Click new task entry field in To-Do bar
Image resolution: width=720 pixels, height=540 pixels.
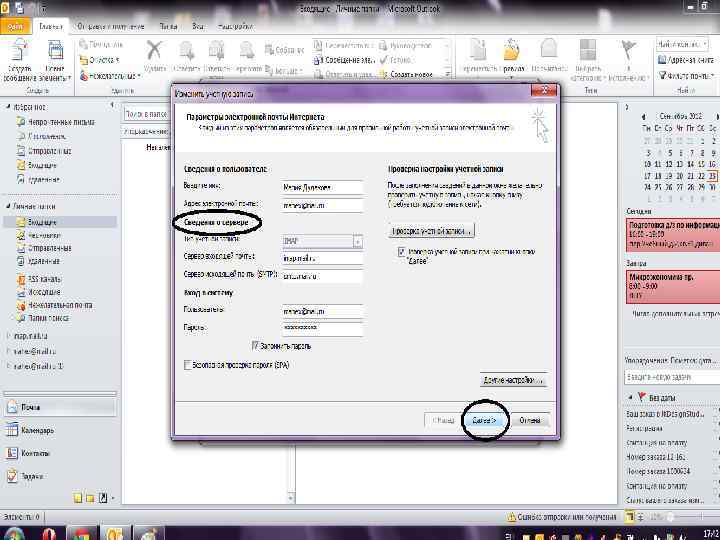(672, 377)
